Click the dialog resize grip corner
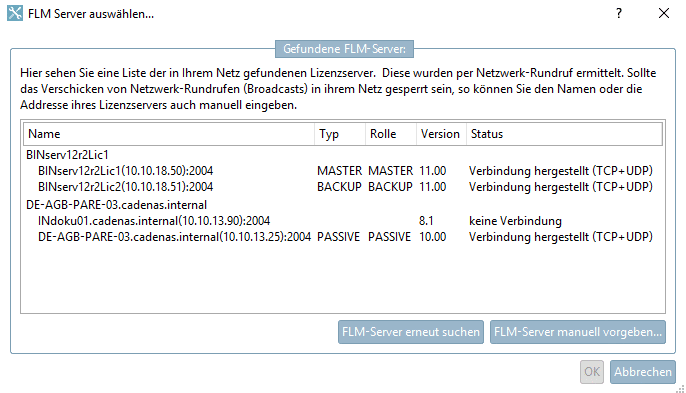The image size is (686, 393). coord(680,388)
